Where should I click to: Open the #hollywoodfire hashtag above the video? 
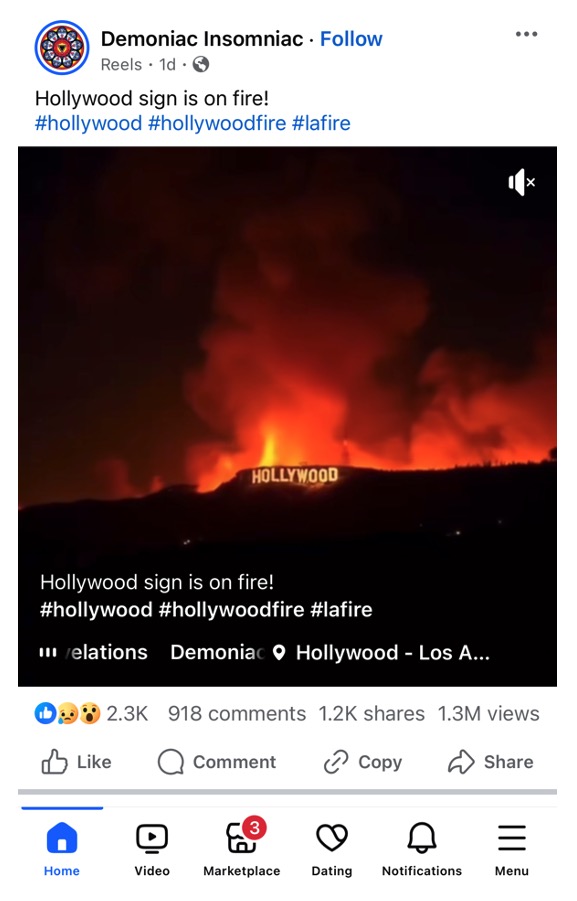[x=217, y=123]
